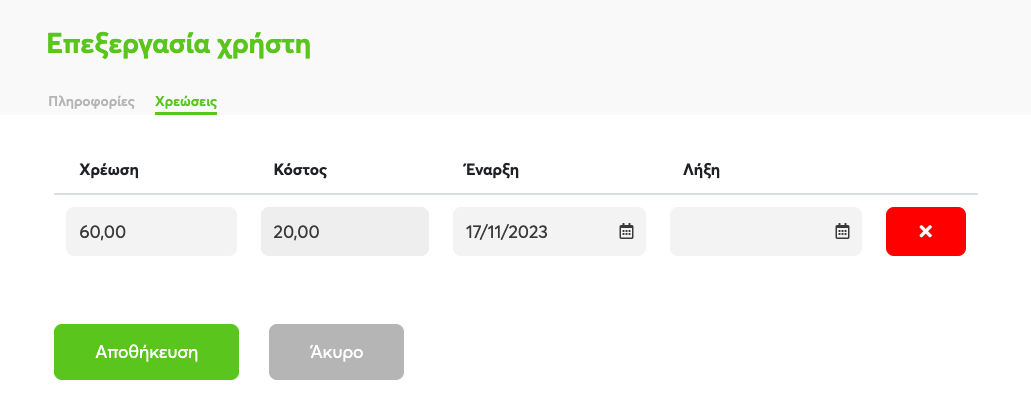
Task: Select the month 11 in the start date
Action: coord(495,232)
